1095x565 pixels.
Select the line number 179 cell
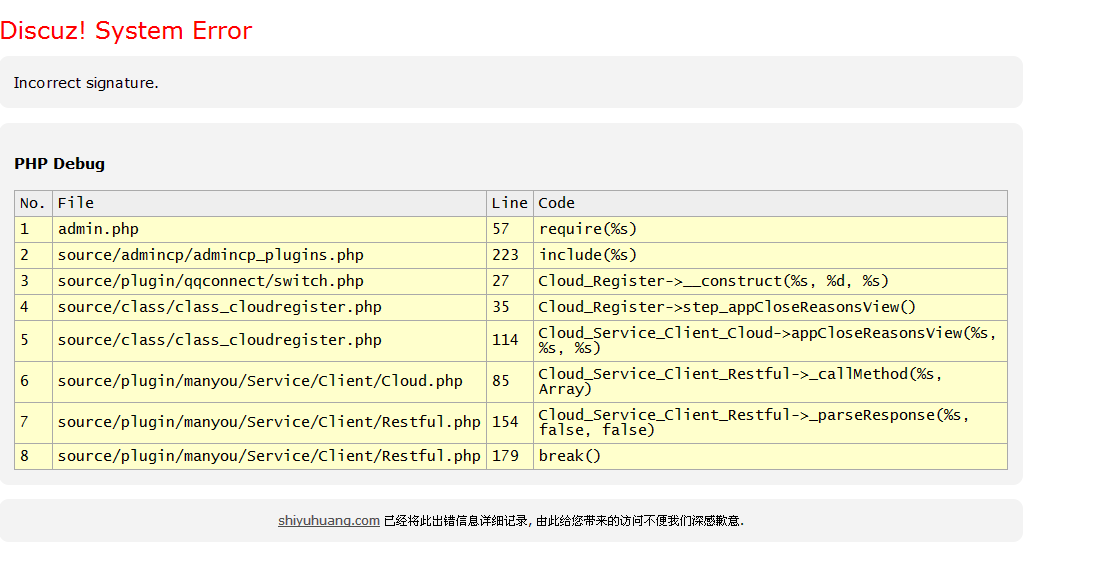(x=505, y=456)
